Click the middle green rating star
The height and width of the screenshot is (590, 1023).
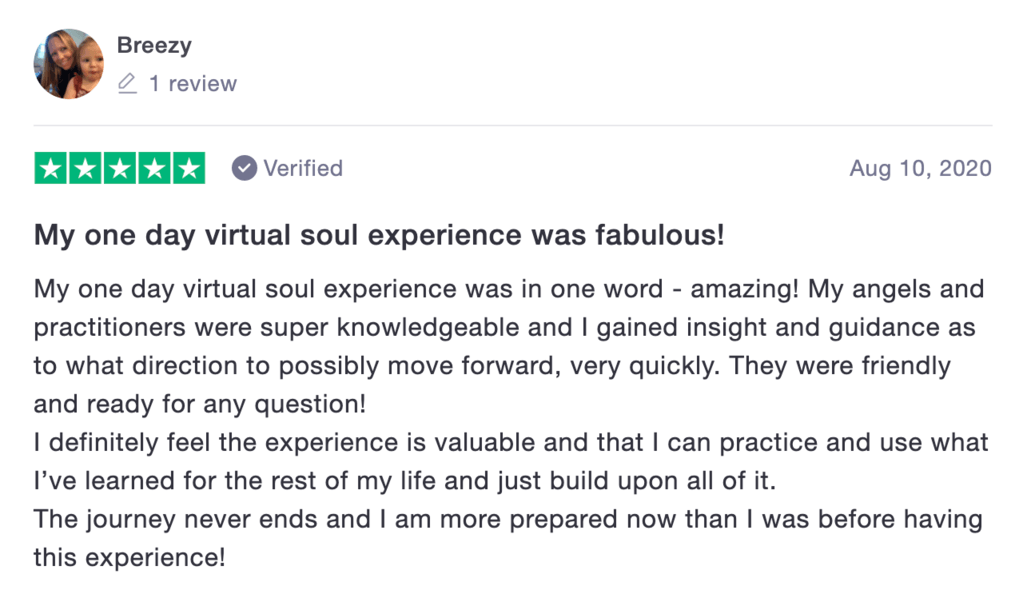[x=120, y=168]
